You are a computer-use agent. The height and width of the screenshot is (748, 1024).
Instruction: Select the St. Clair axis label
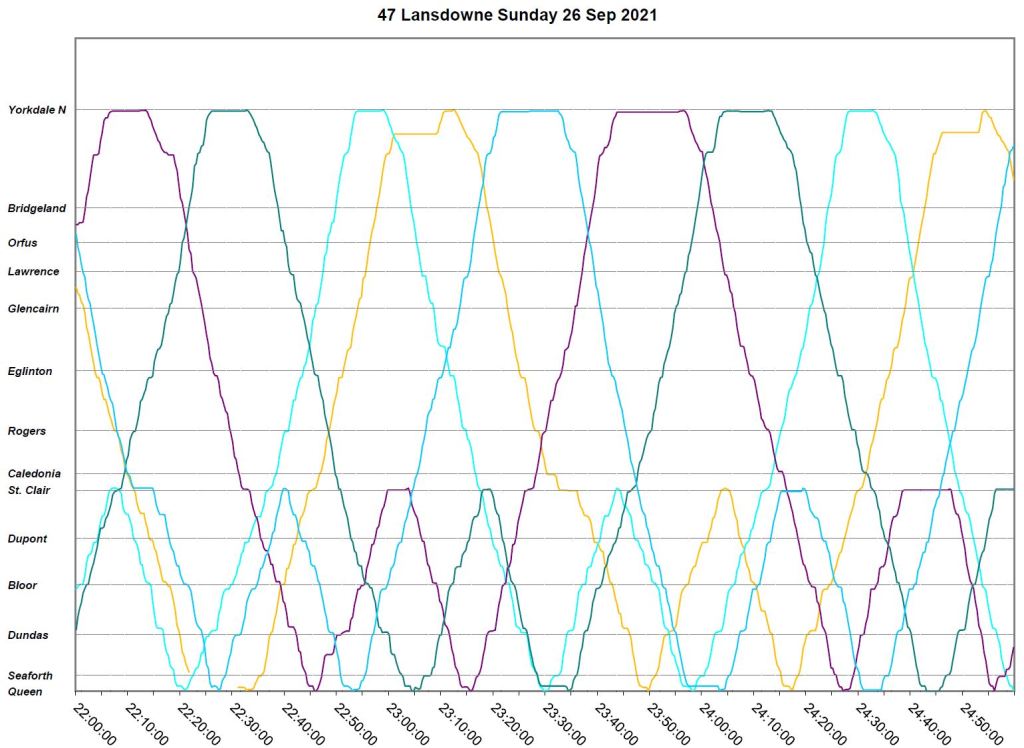coord(29,490)
